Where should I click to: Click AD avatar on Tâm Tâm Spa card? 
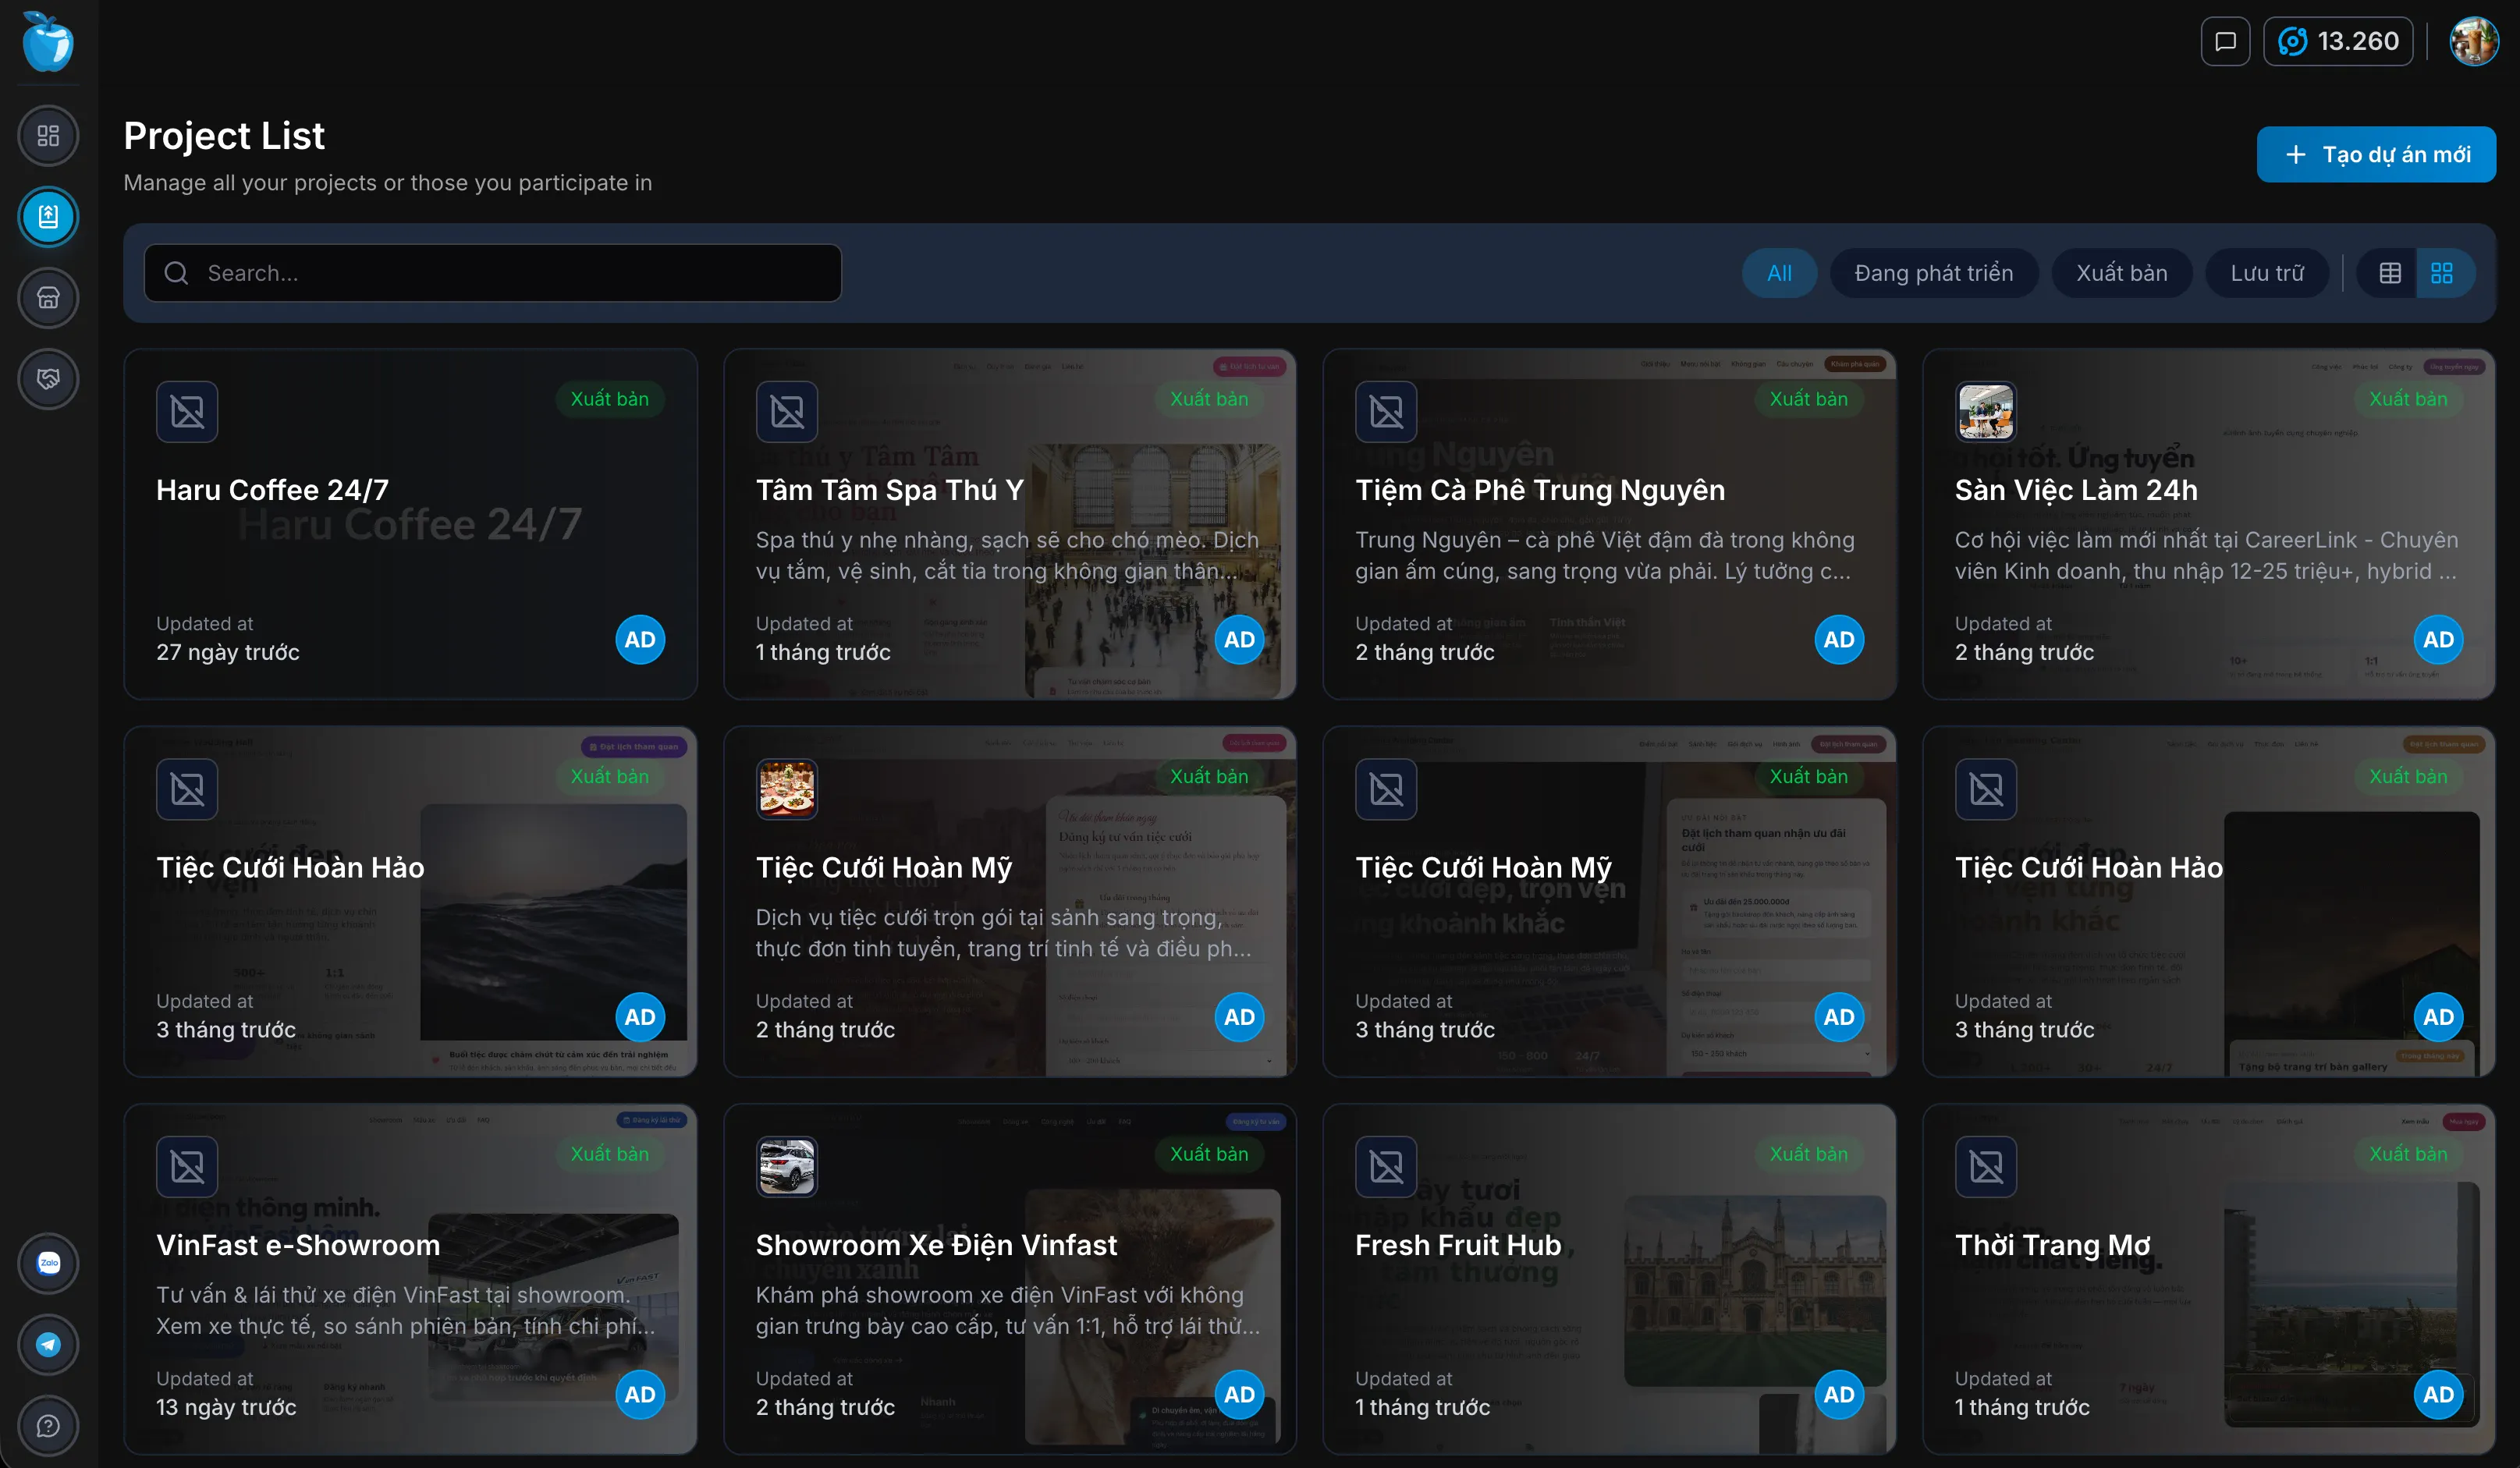1240,639
